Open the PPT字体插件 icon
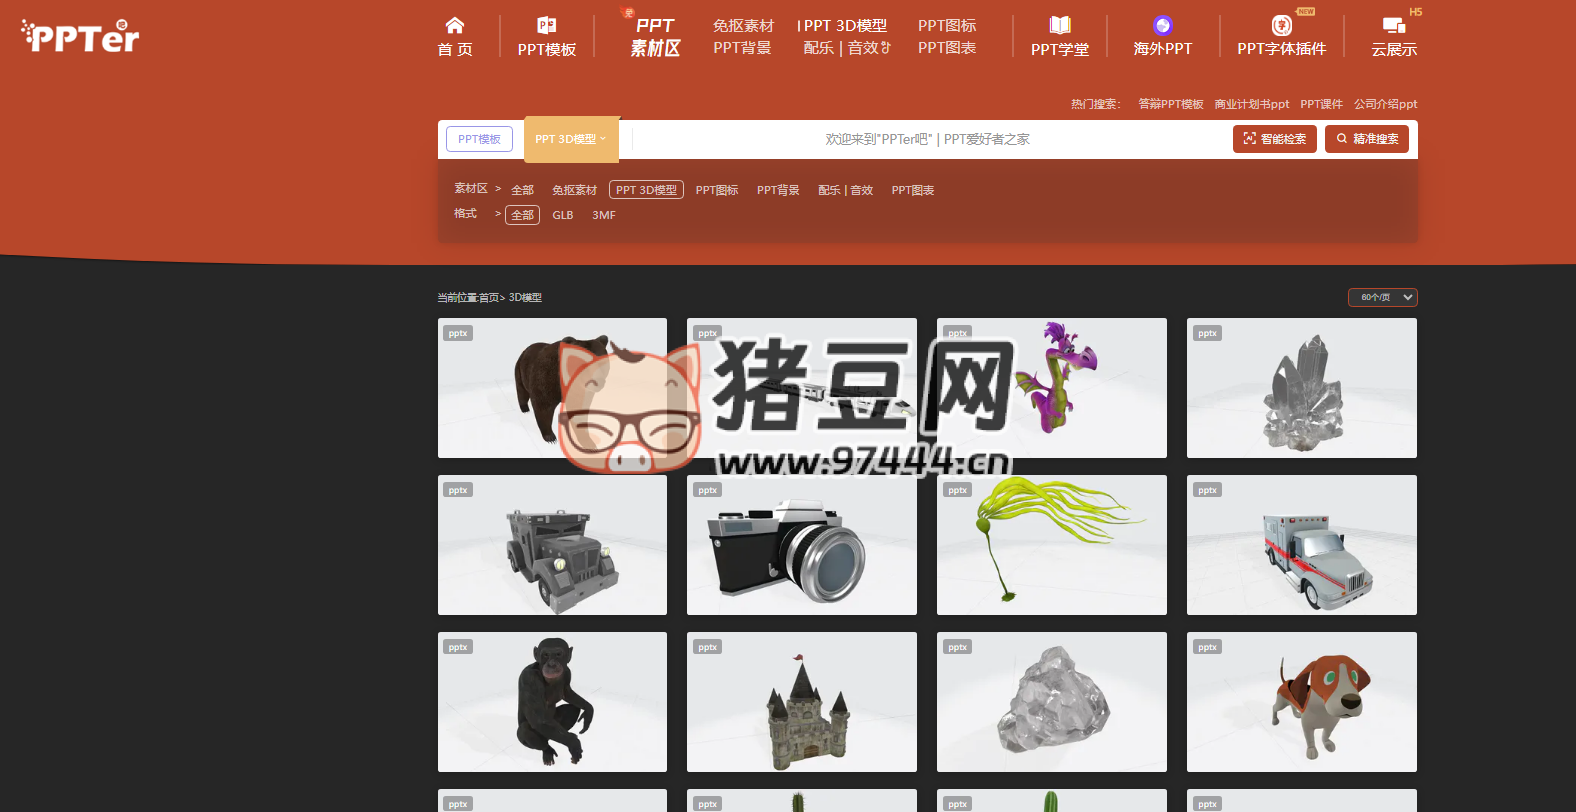 tap(1281, 25)
